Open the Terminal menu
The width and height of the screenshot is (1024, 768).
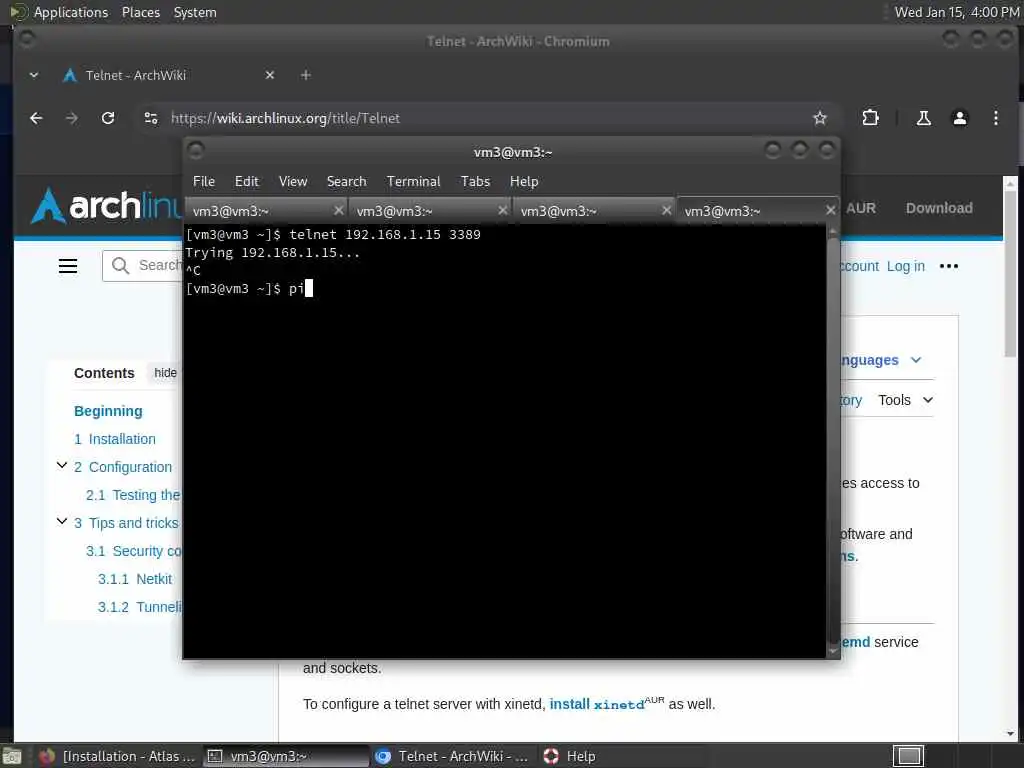413,182
